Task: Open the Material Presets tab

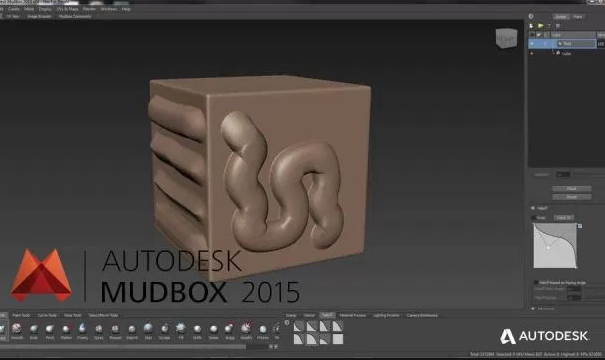Action: pyautogui.click(x=353, y=315)
